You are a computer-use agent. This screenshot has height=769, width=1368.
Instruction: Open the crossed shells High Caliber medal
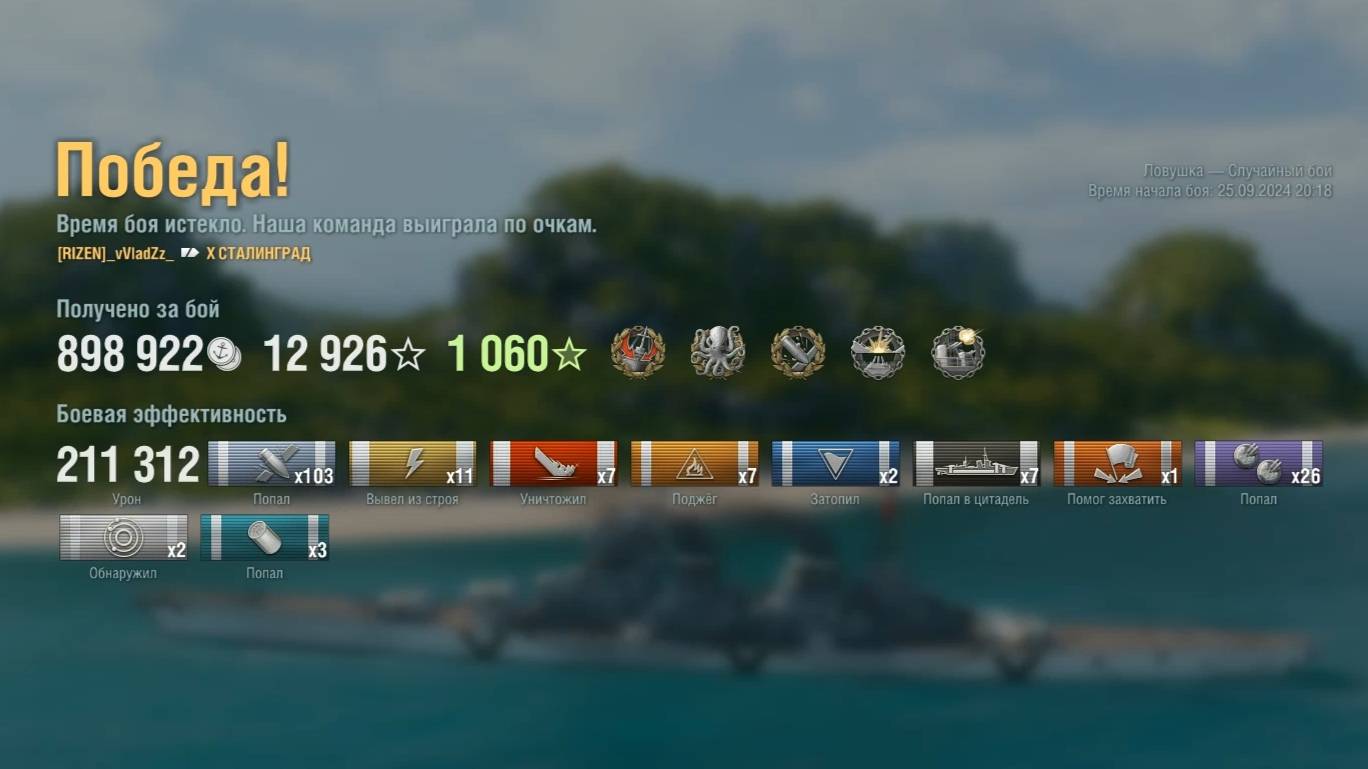click(798, 352)
